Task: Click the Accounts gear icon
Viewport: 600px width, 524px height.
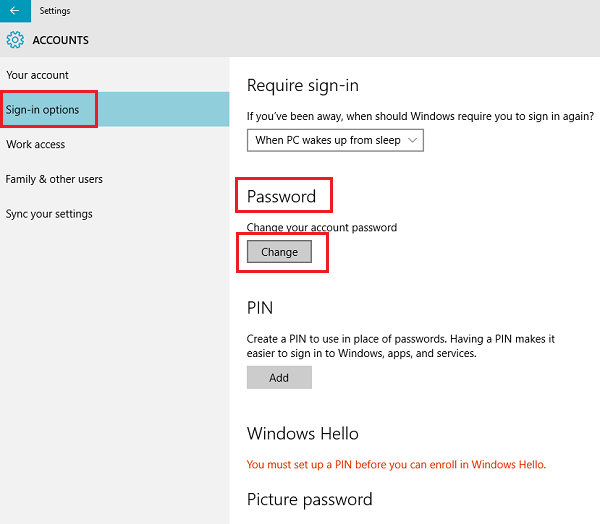Action: point(15,40)
